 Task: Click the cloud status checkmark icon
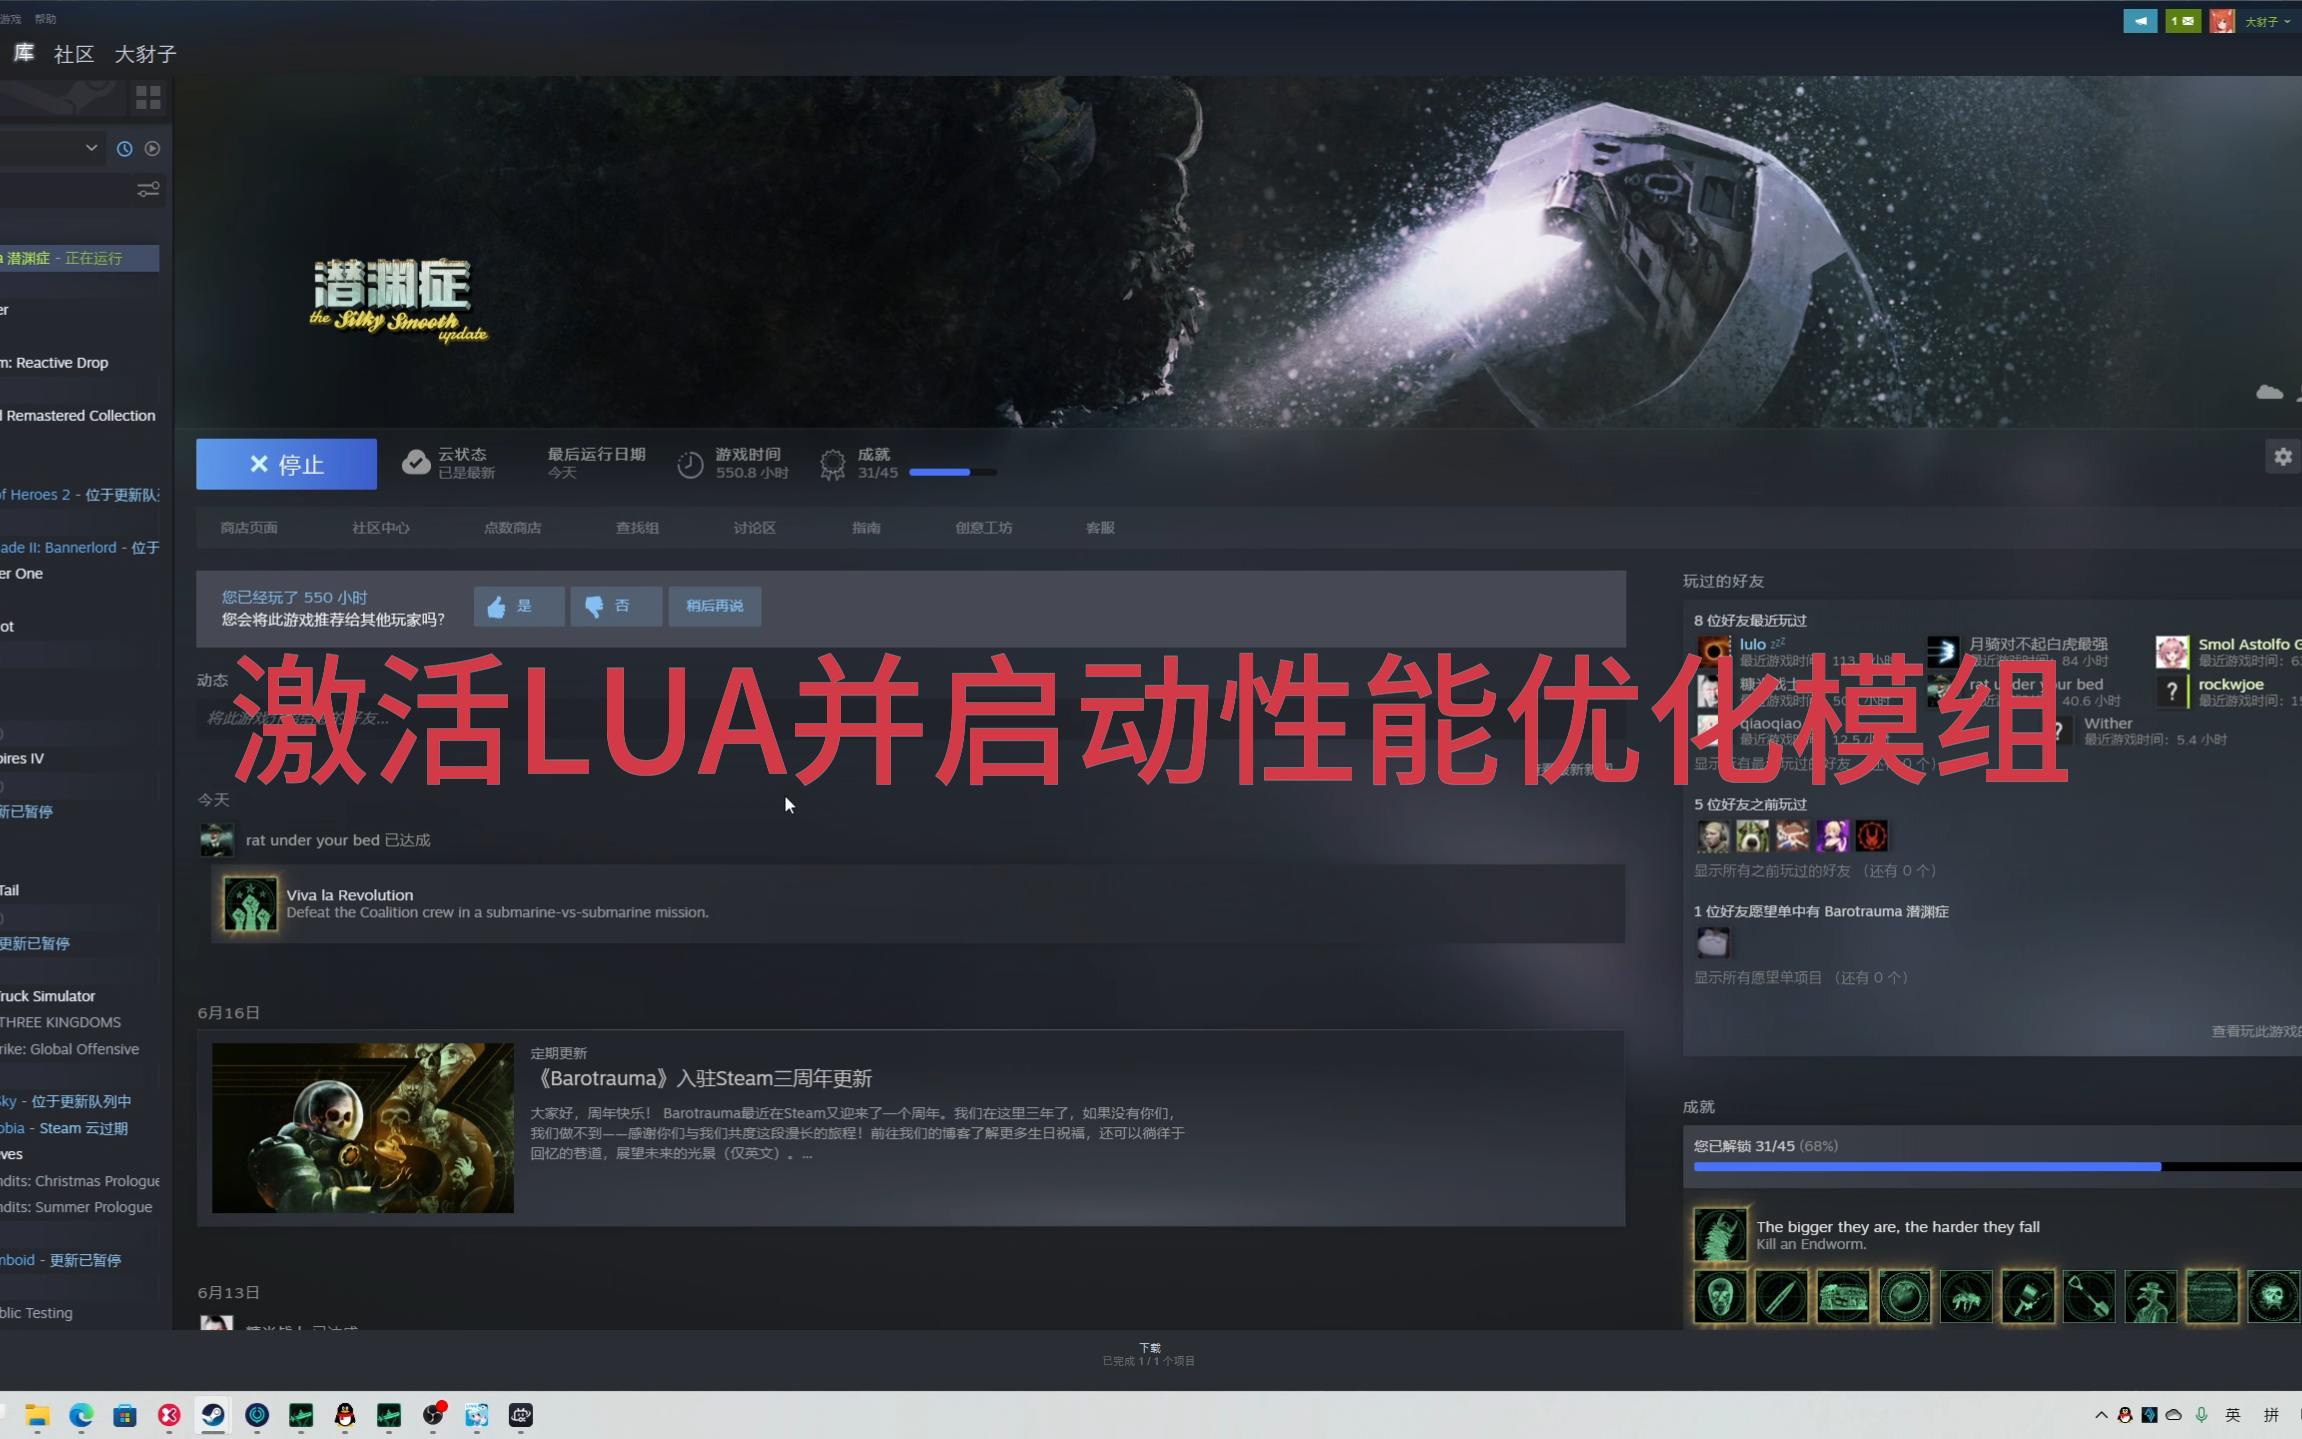coord(416,462)
